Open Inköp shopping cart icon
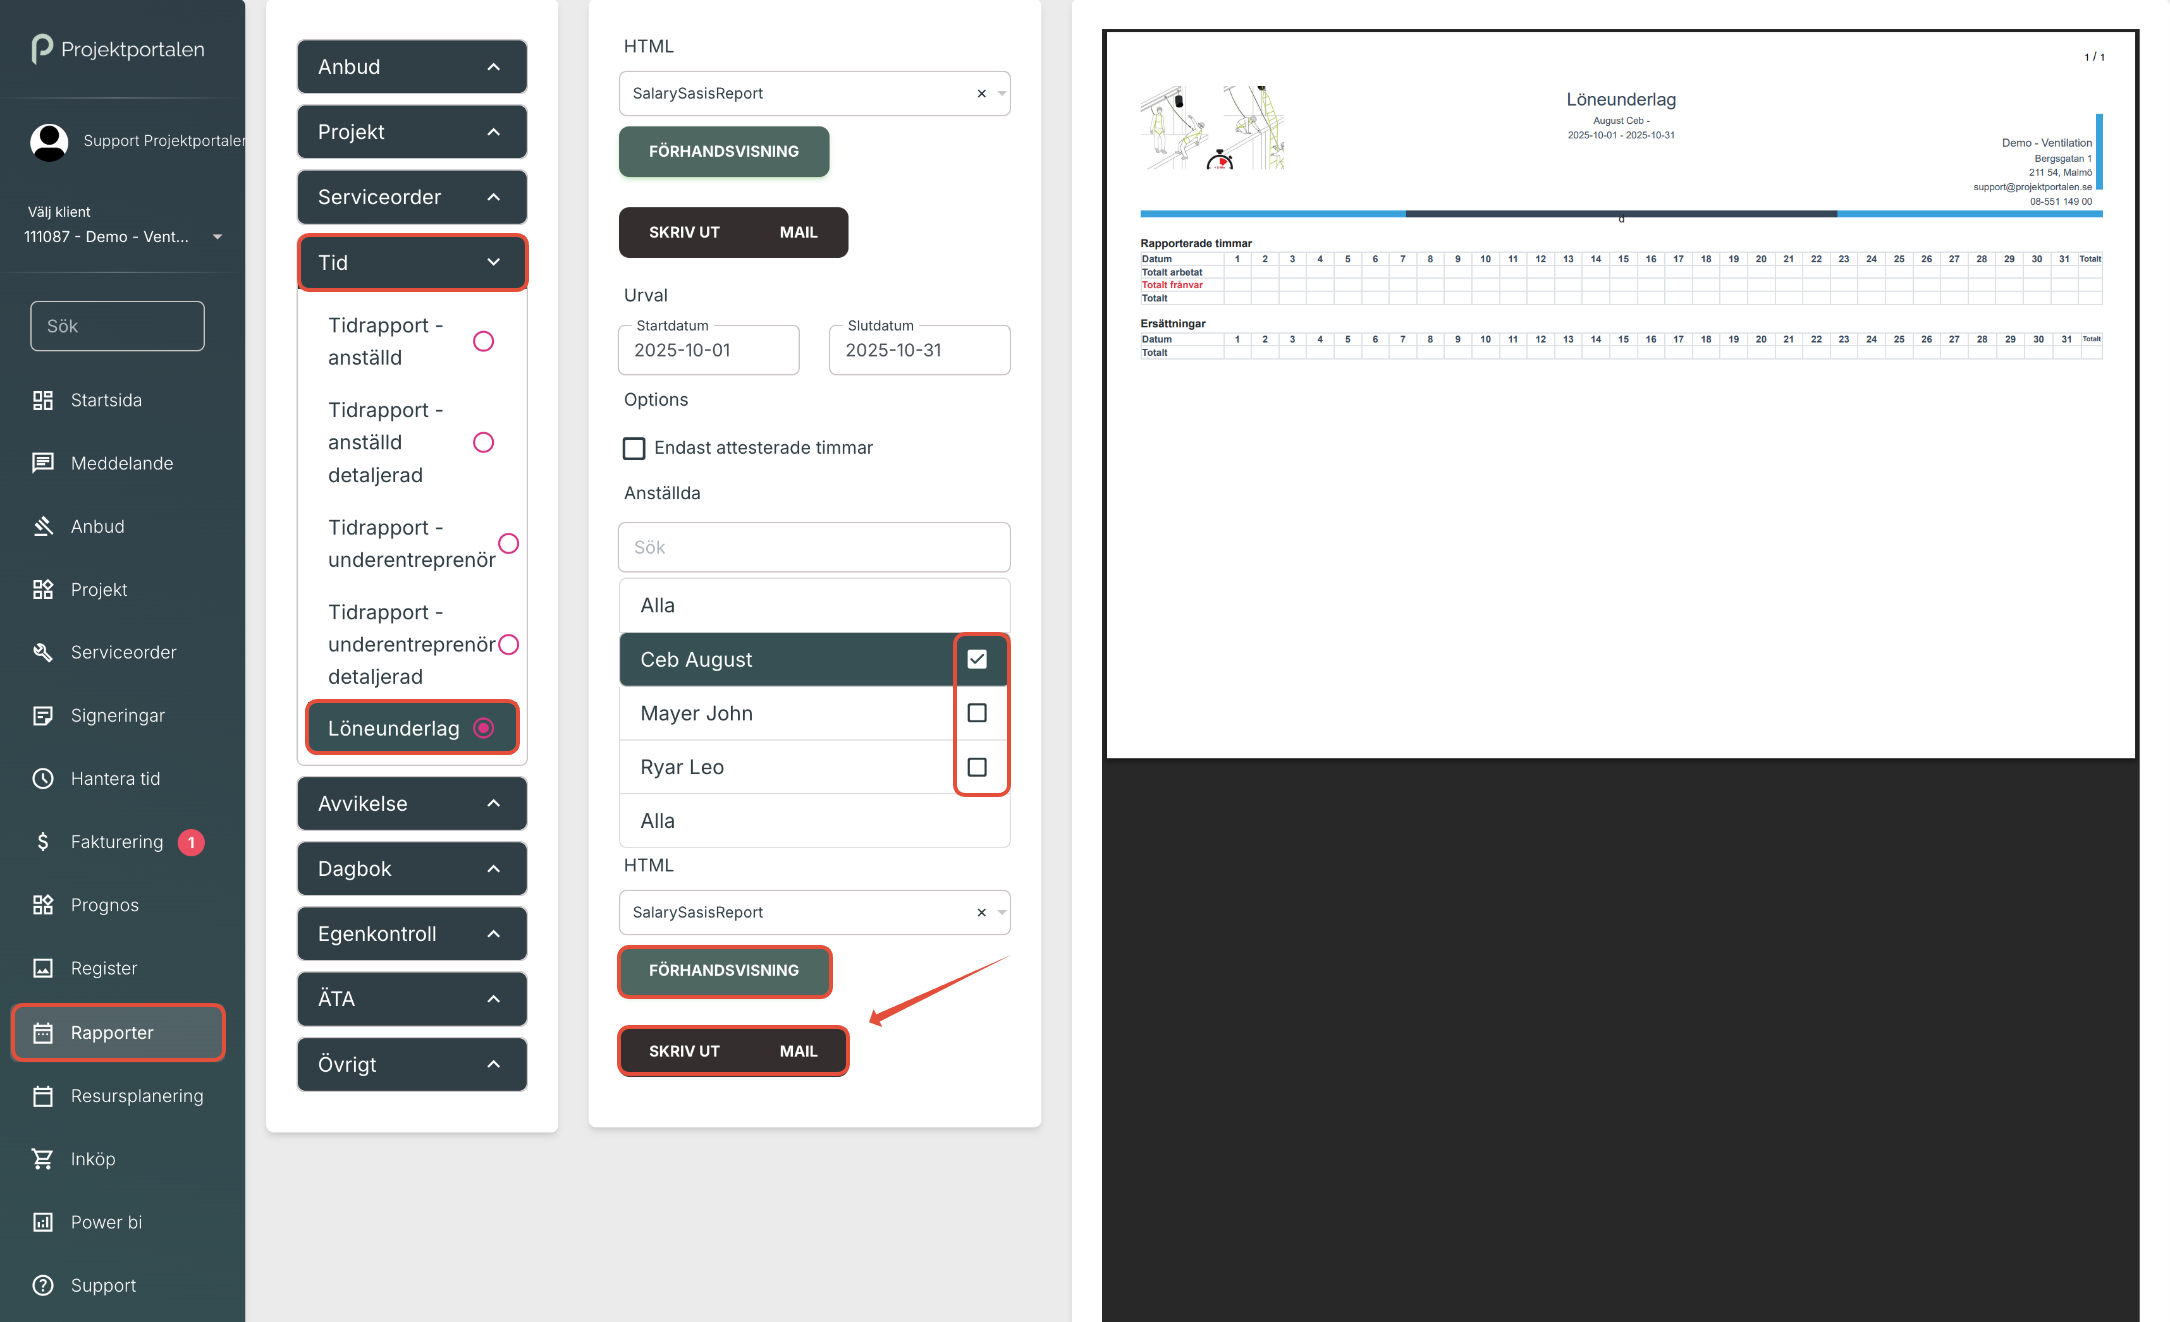The height and width of the screenshot is (1322, 2170). point(42,1158)
